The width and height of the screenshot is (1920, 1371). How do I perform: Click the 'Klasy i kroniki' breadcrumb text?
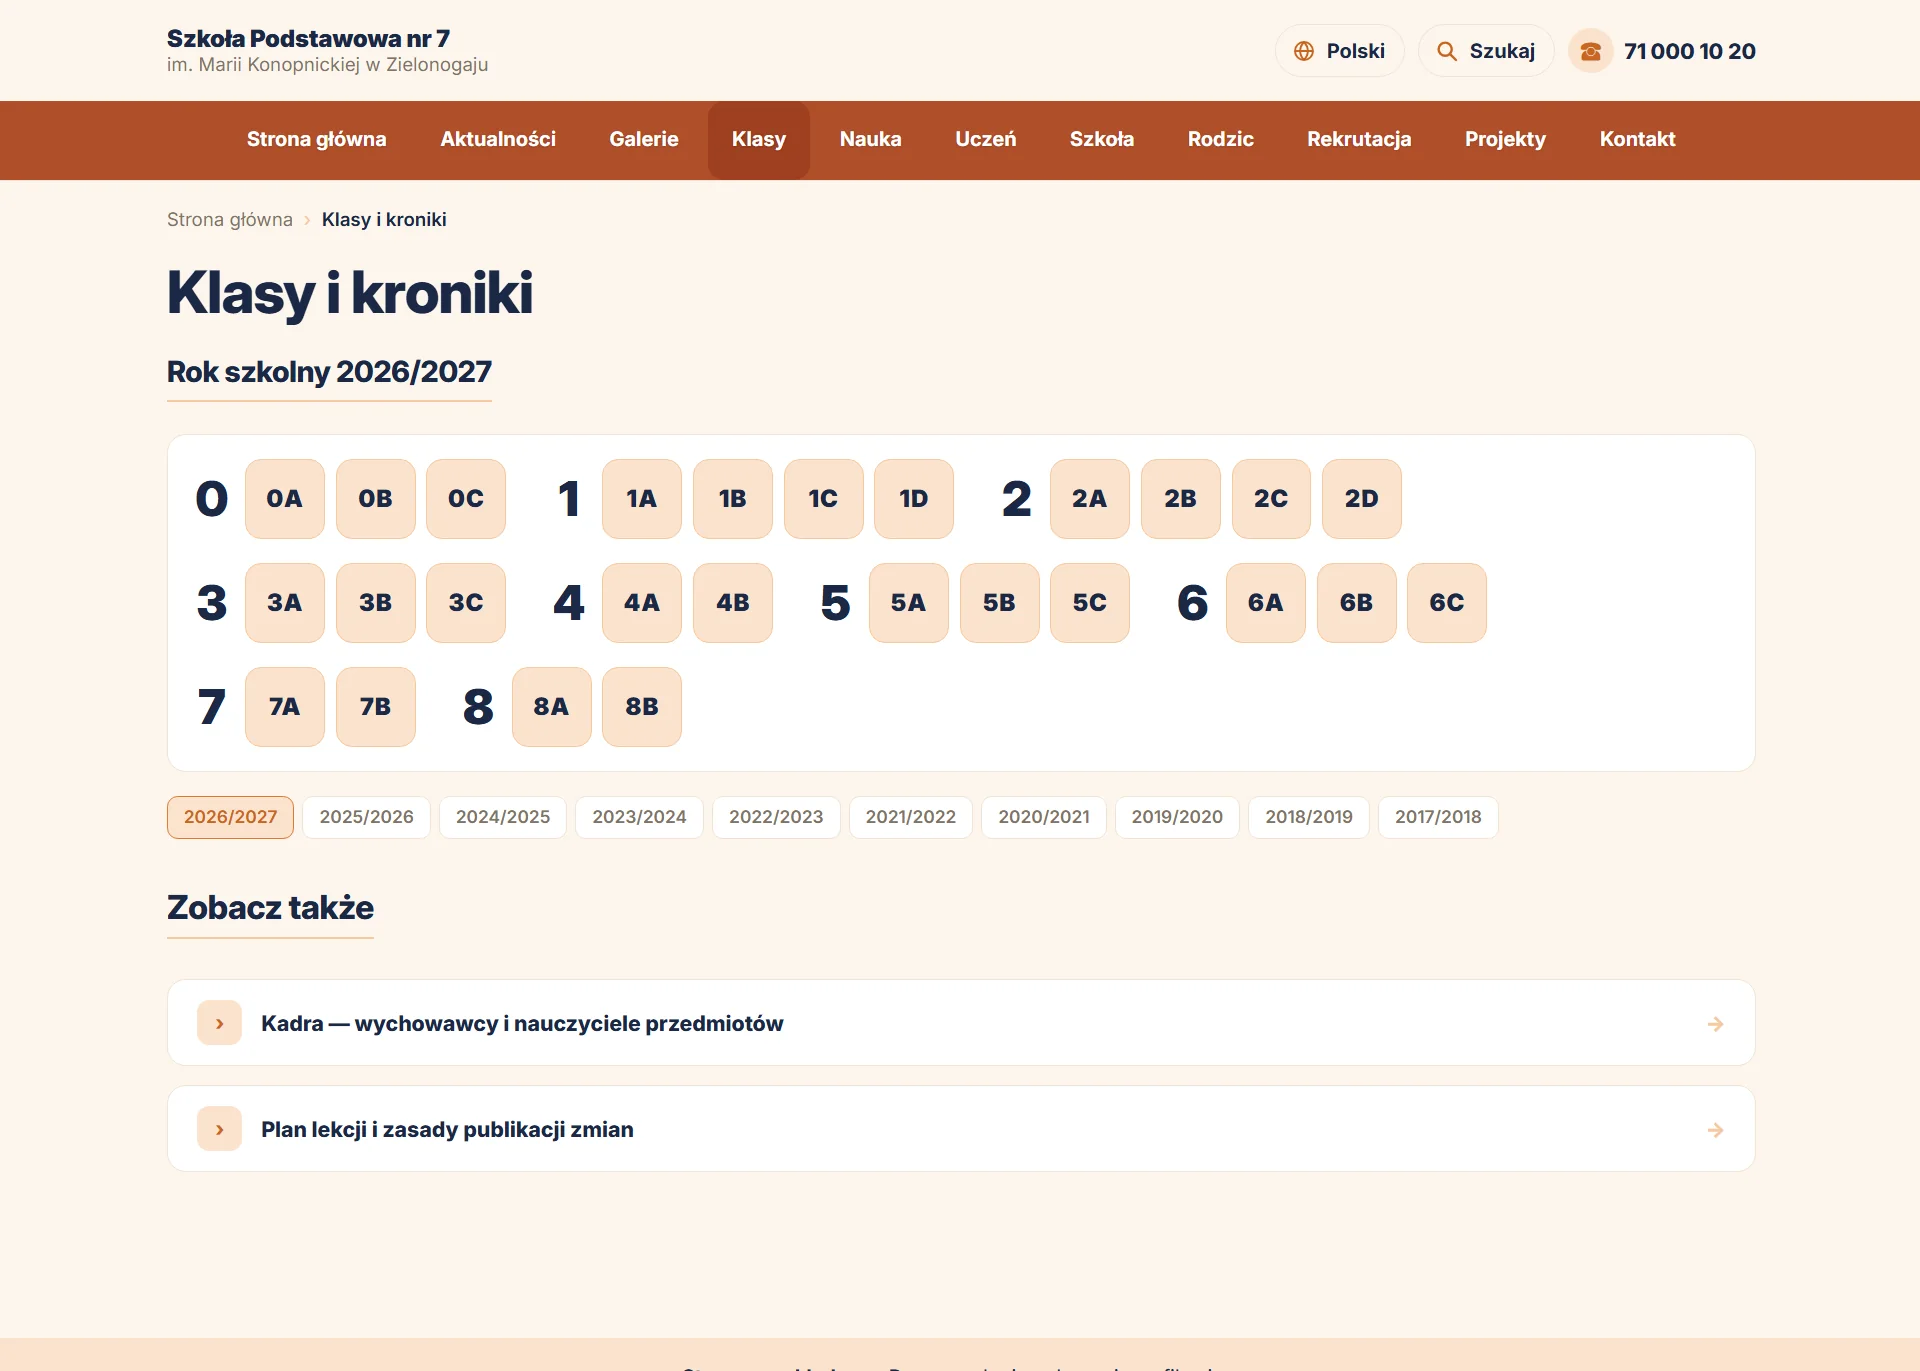(x=384, y=219)
